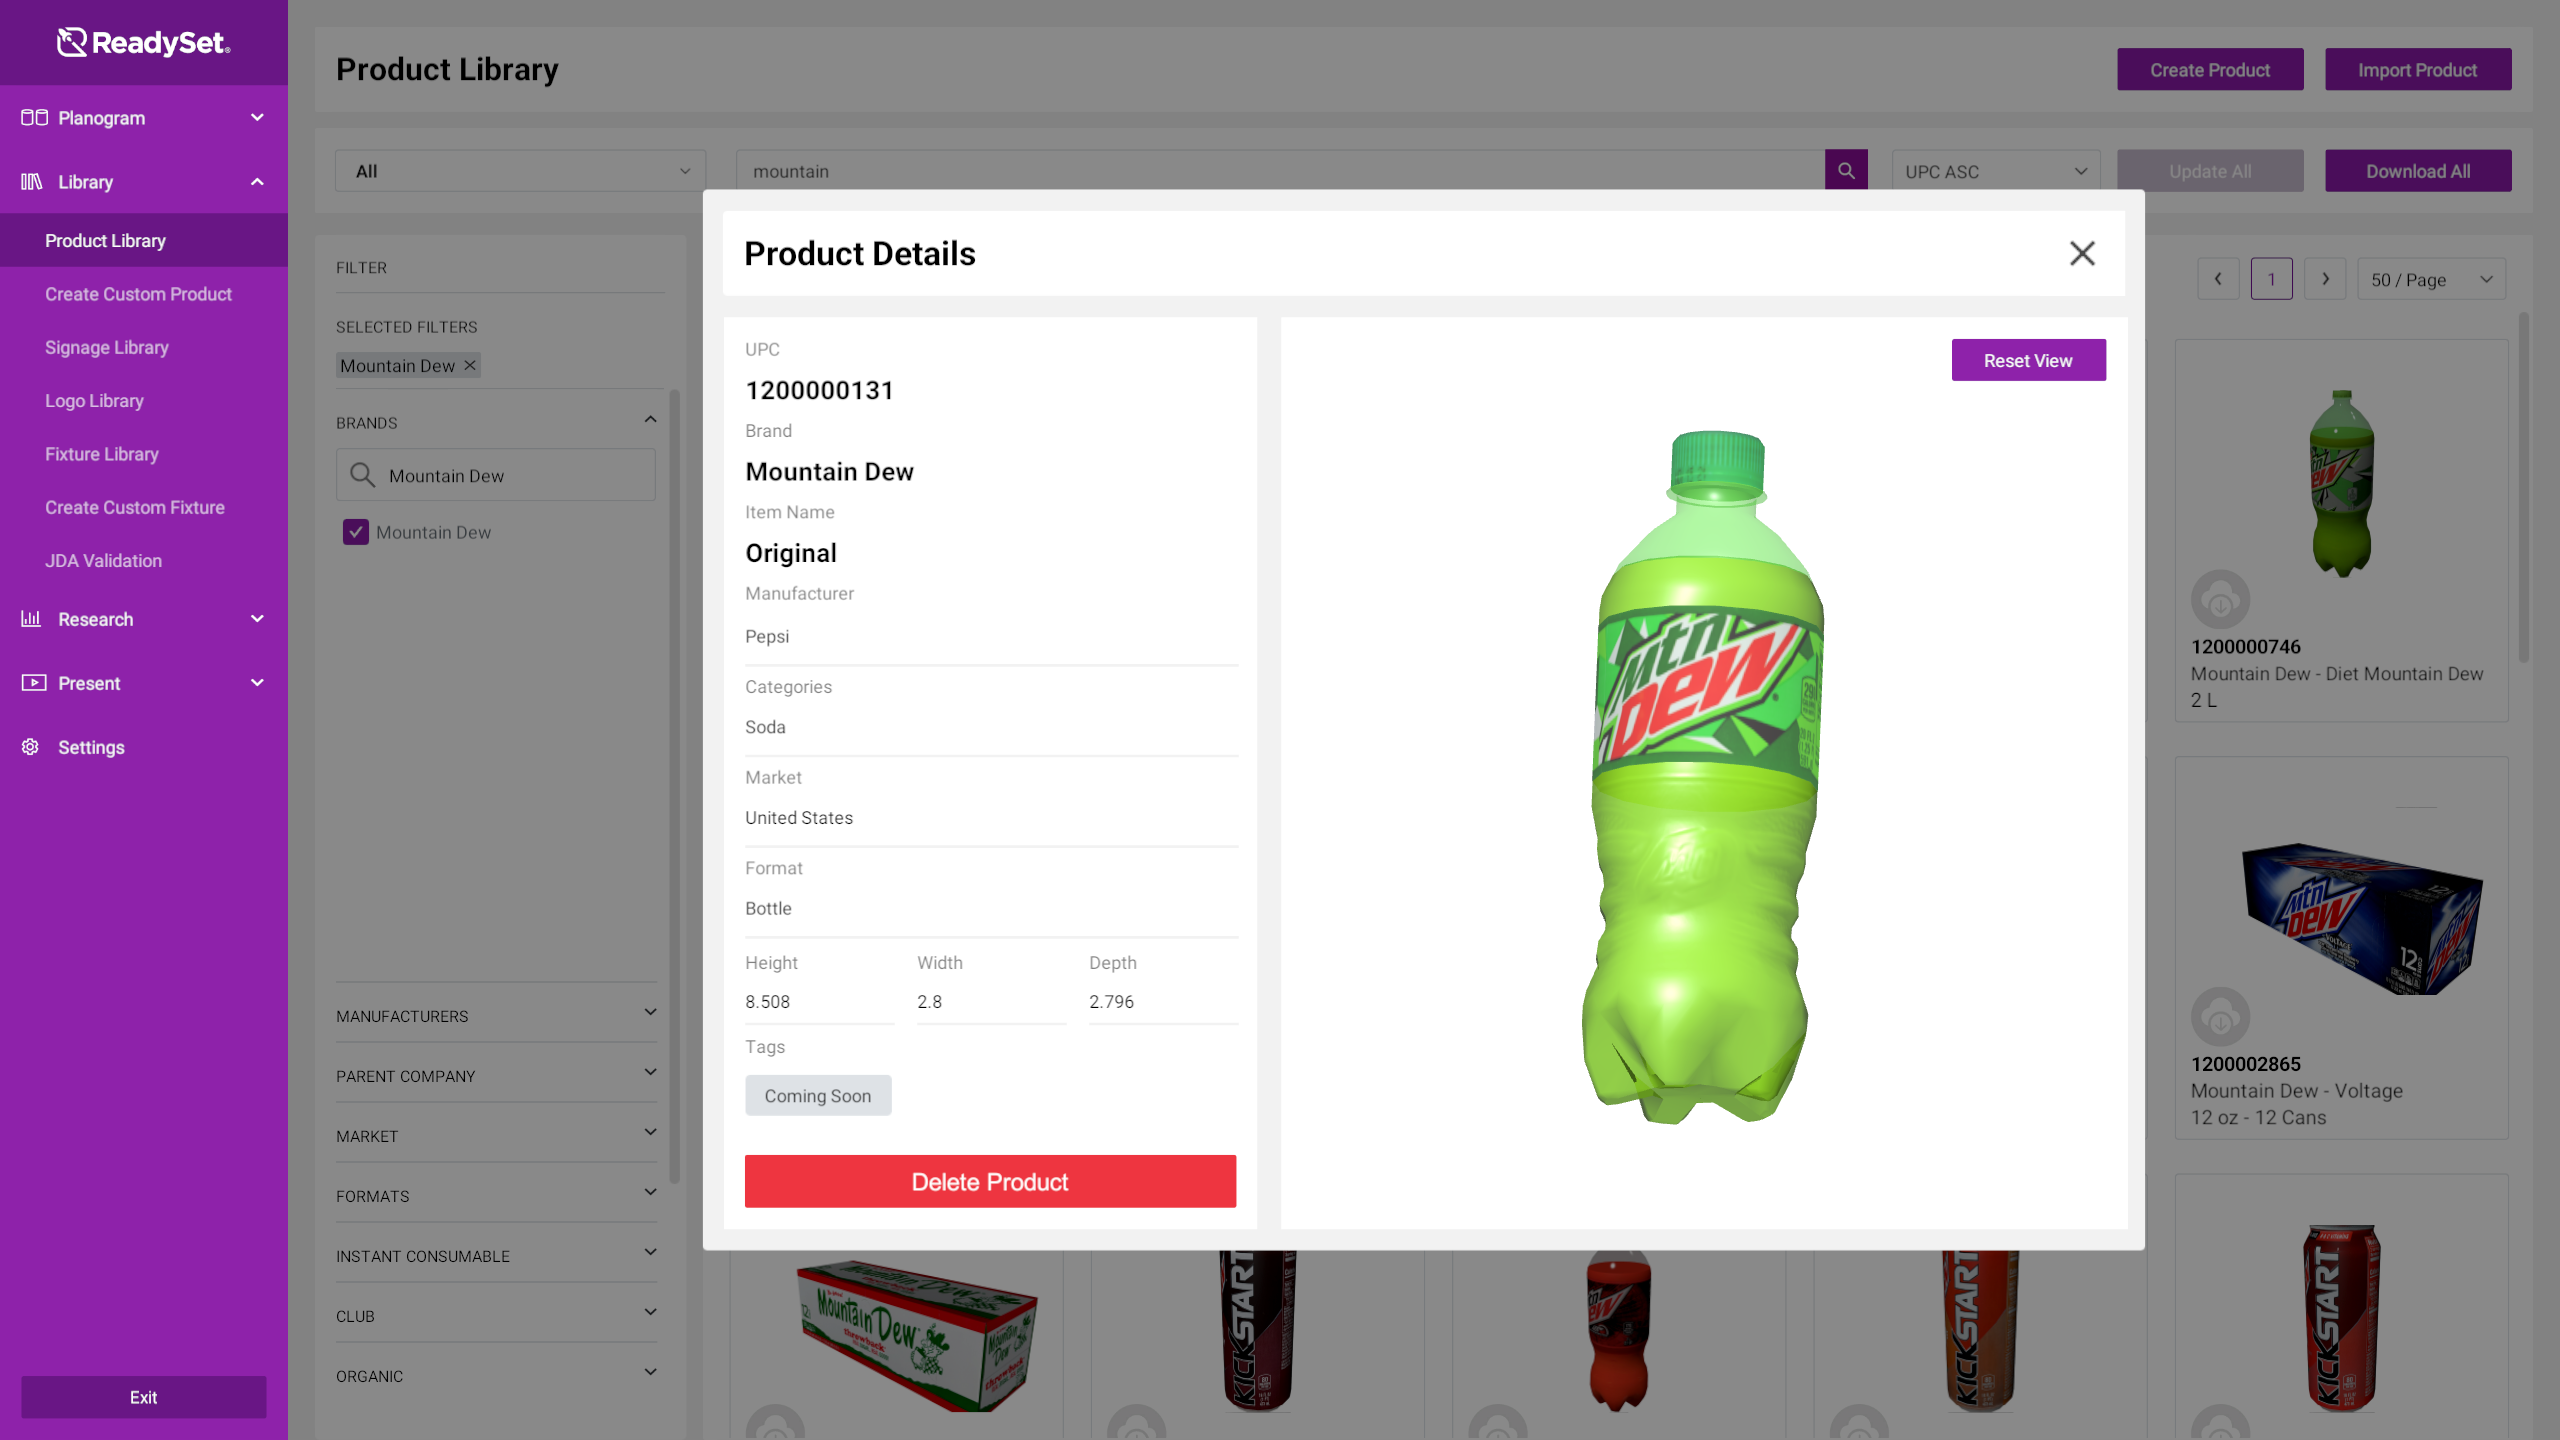Viewport: 2560px width, 1440px height.
Task: Close the Product Details dialog
Action: tap(2082, 253)
